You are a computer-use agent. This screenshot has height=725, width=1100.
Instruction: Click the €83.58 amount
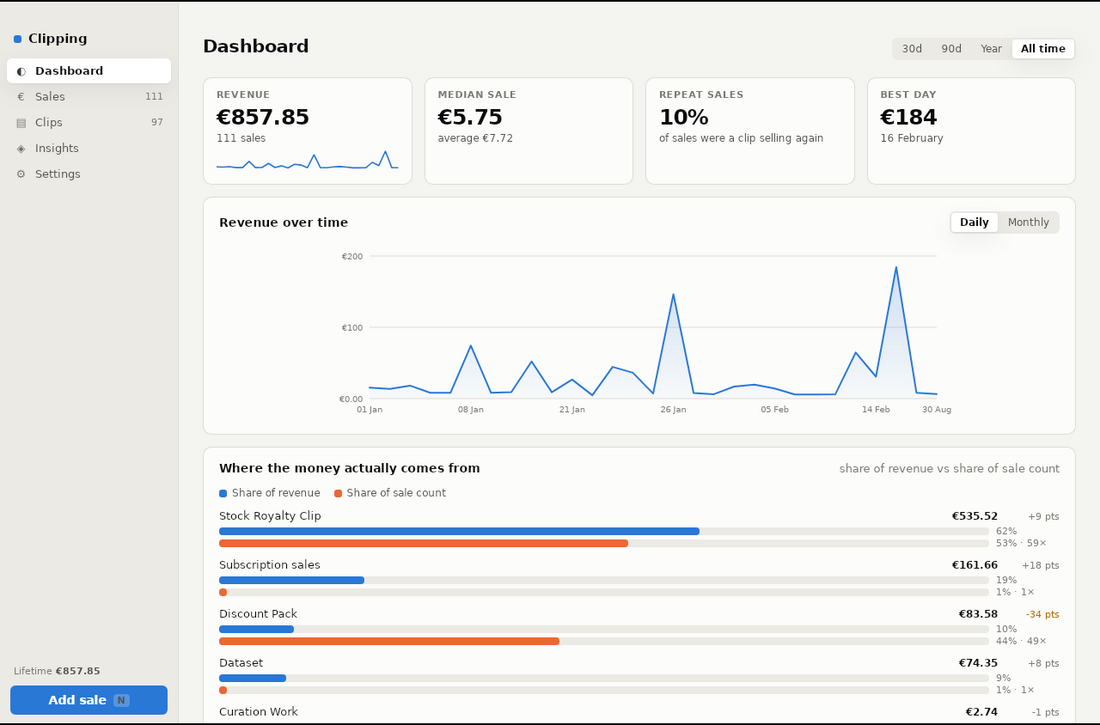[978, 614]
